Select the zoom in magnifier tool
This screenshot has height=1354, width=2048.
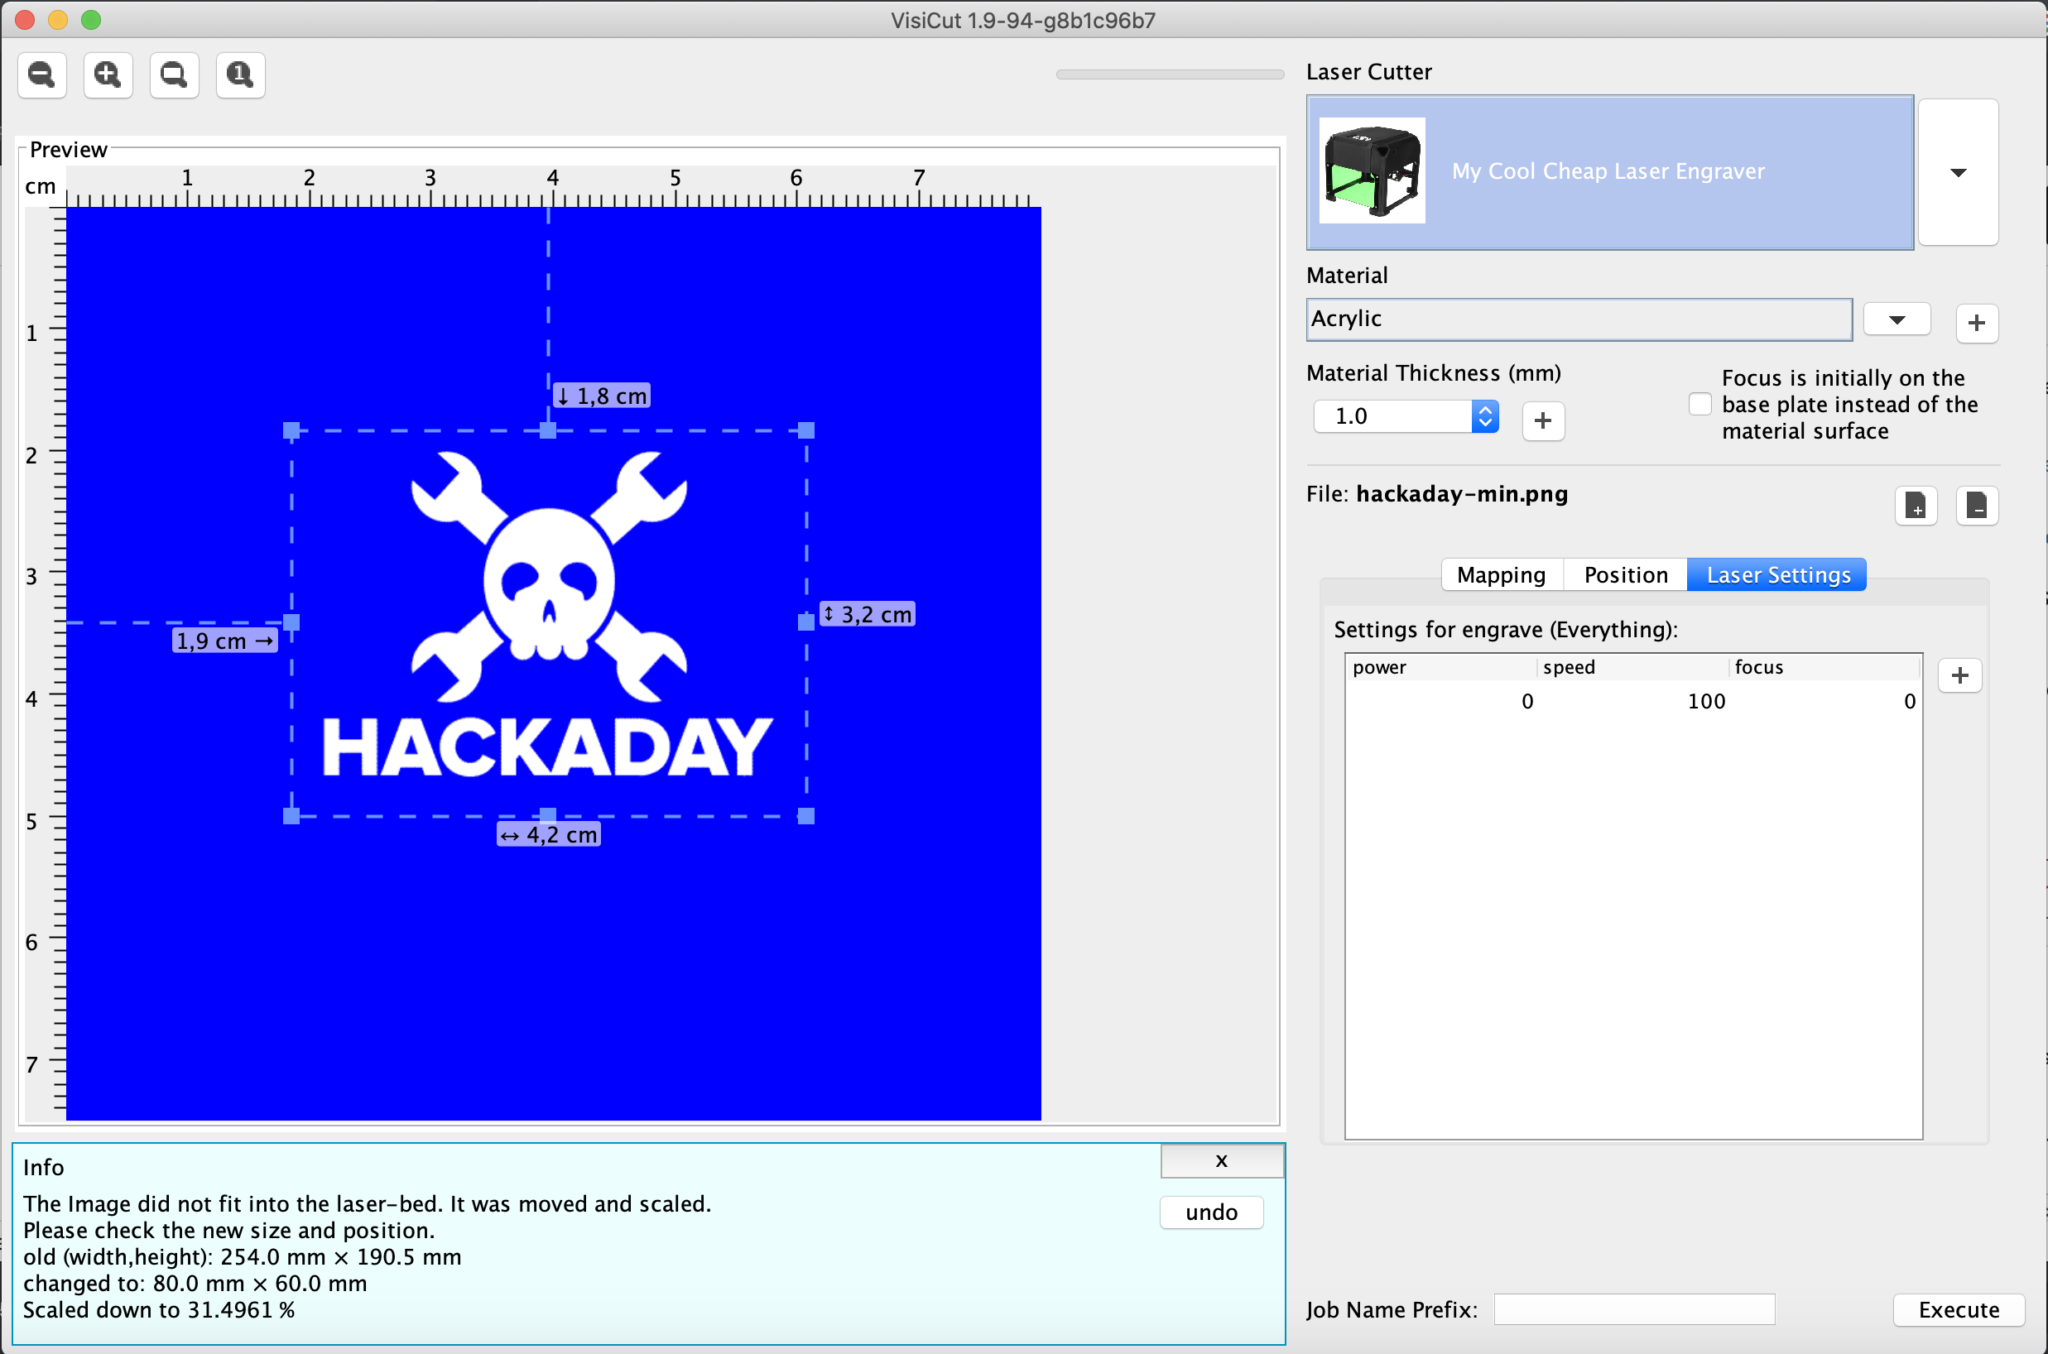pos(107,74)
